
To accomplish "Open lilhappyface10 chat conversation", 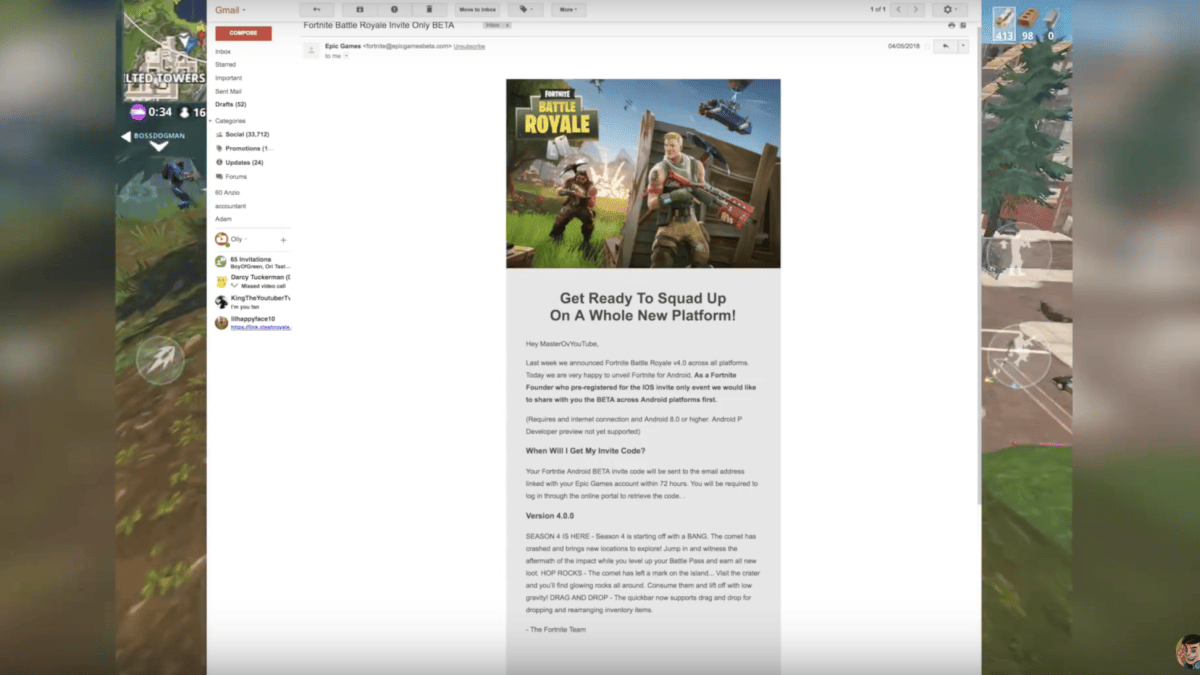I will click(253, 322).
